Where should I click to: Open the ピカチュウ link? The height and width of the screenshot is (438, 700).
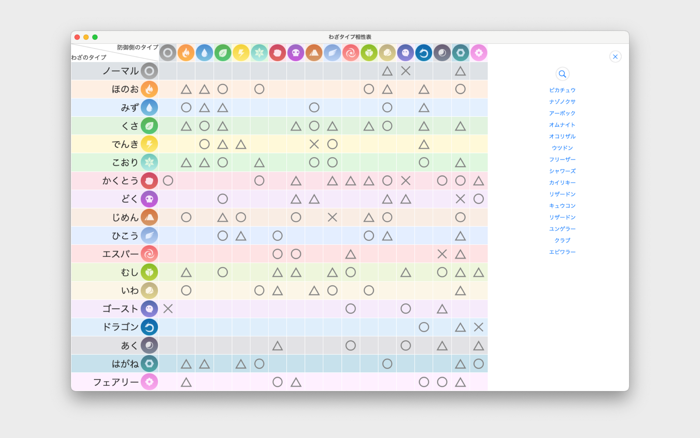pyautogui.click(x=562, y=90)
